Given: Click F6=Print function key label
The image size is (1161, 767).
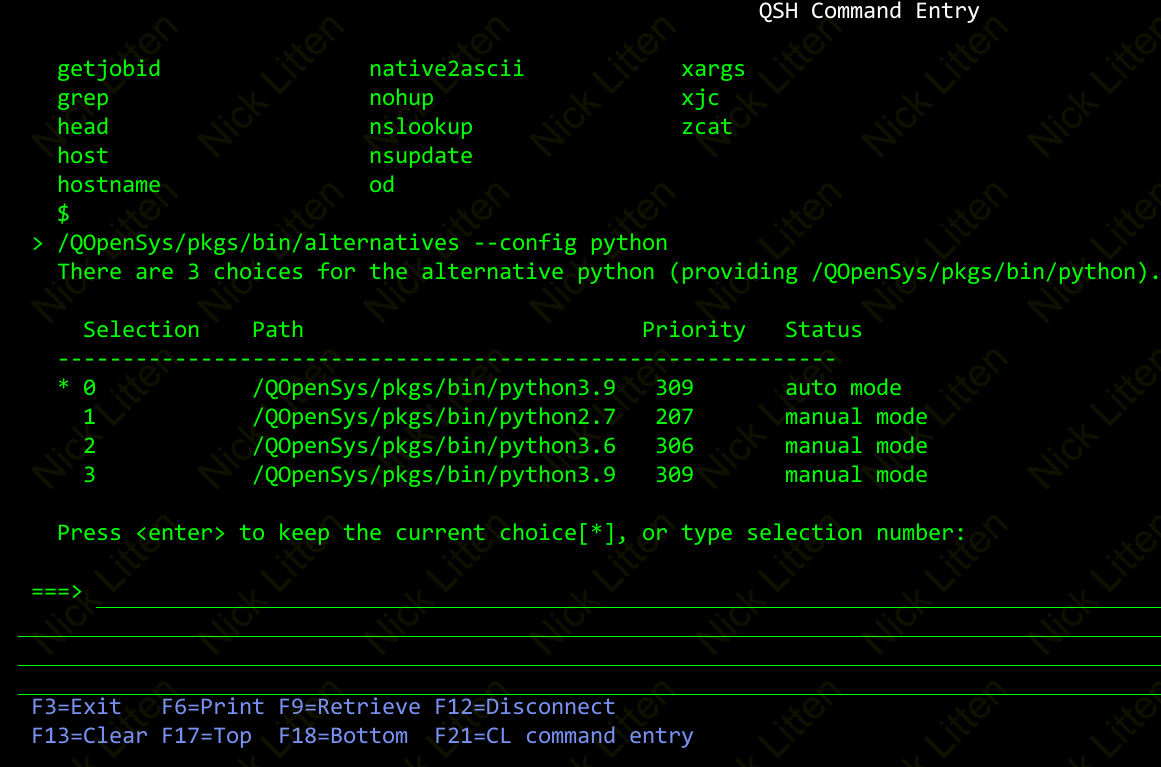Looking at the screenshot, I should (x=213, y=706).
